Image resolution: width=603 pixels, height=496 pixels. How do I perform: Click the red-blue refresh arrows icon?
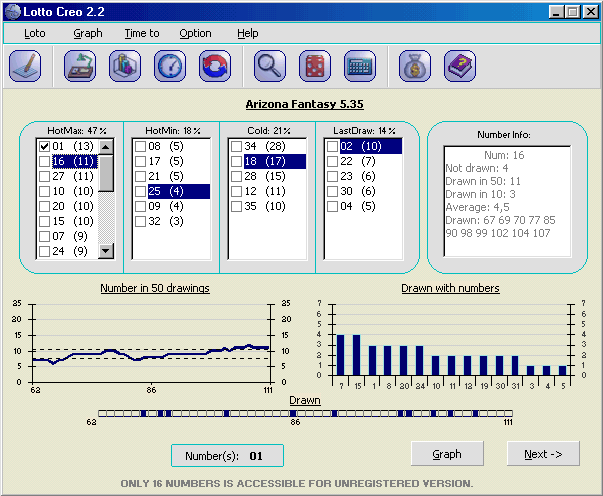point(215,66)
